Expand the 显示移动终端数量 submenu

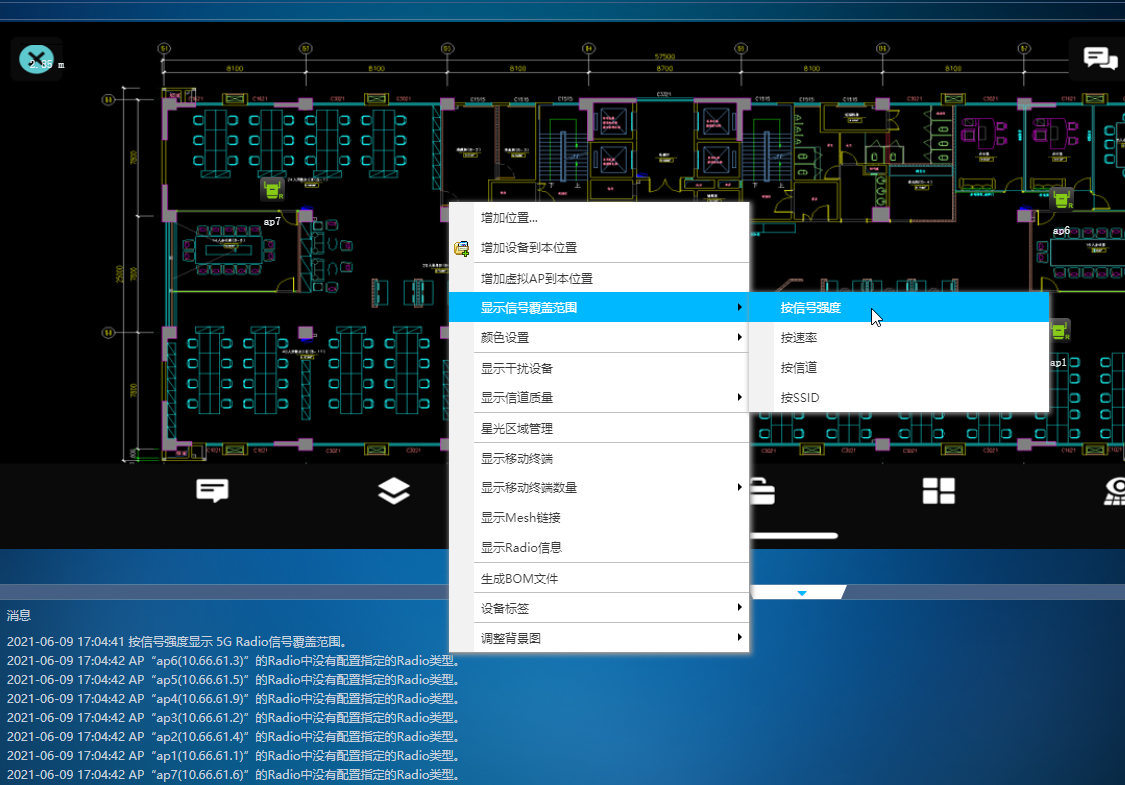[x=599, y=487]
